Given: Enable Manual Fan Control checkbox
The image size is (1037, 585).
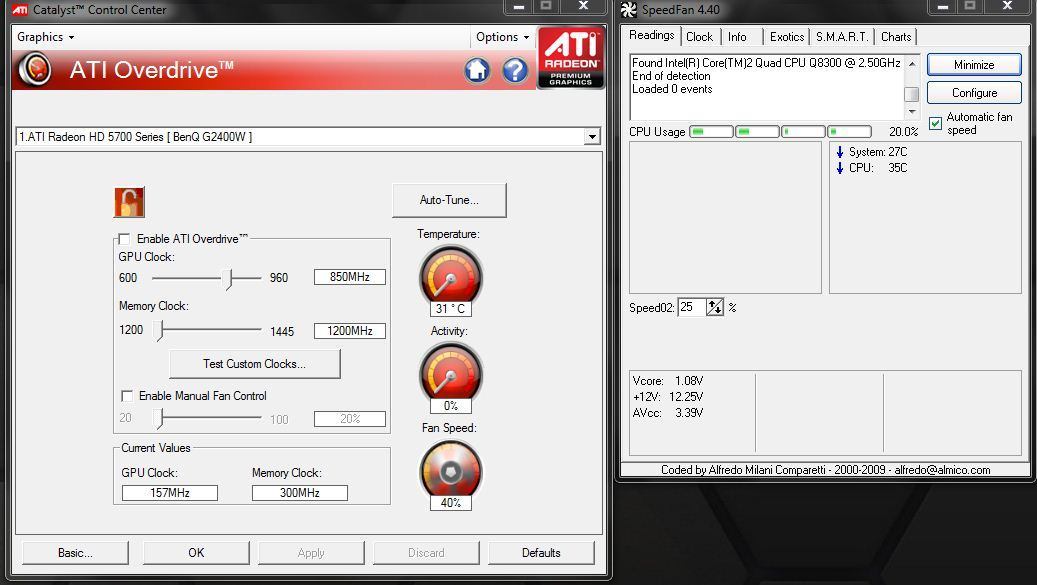Looking at the screenshot, I should point(127,396).
